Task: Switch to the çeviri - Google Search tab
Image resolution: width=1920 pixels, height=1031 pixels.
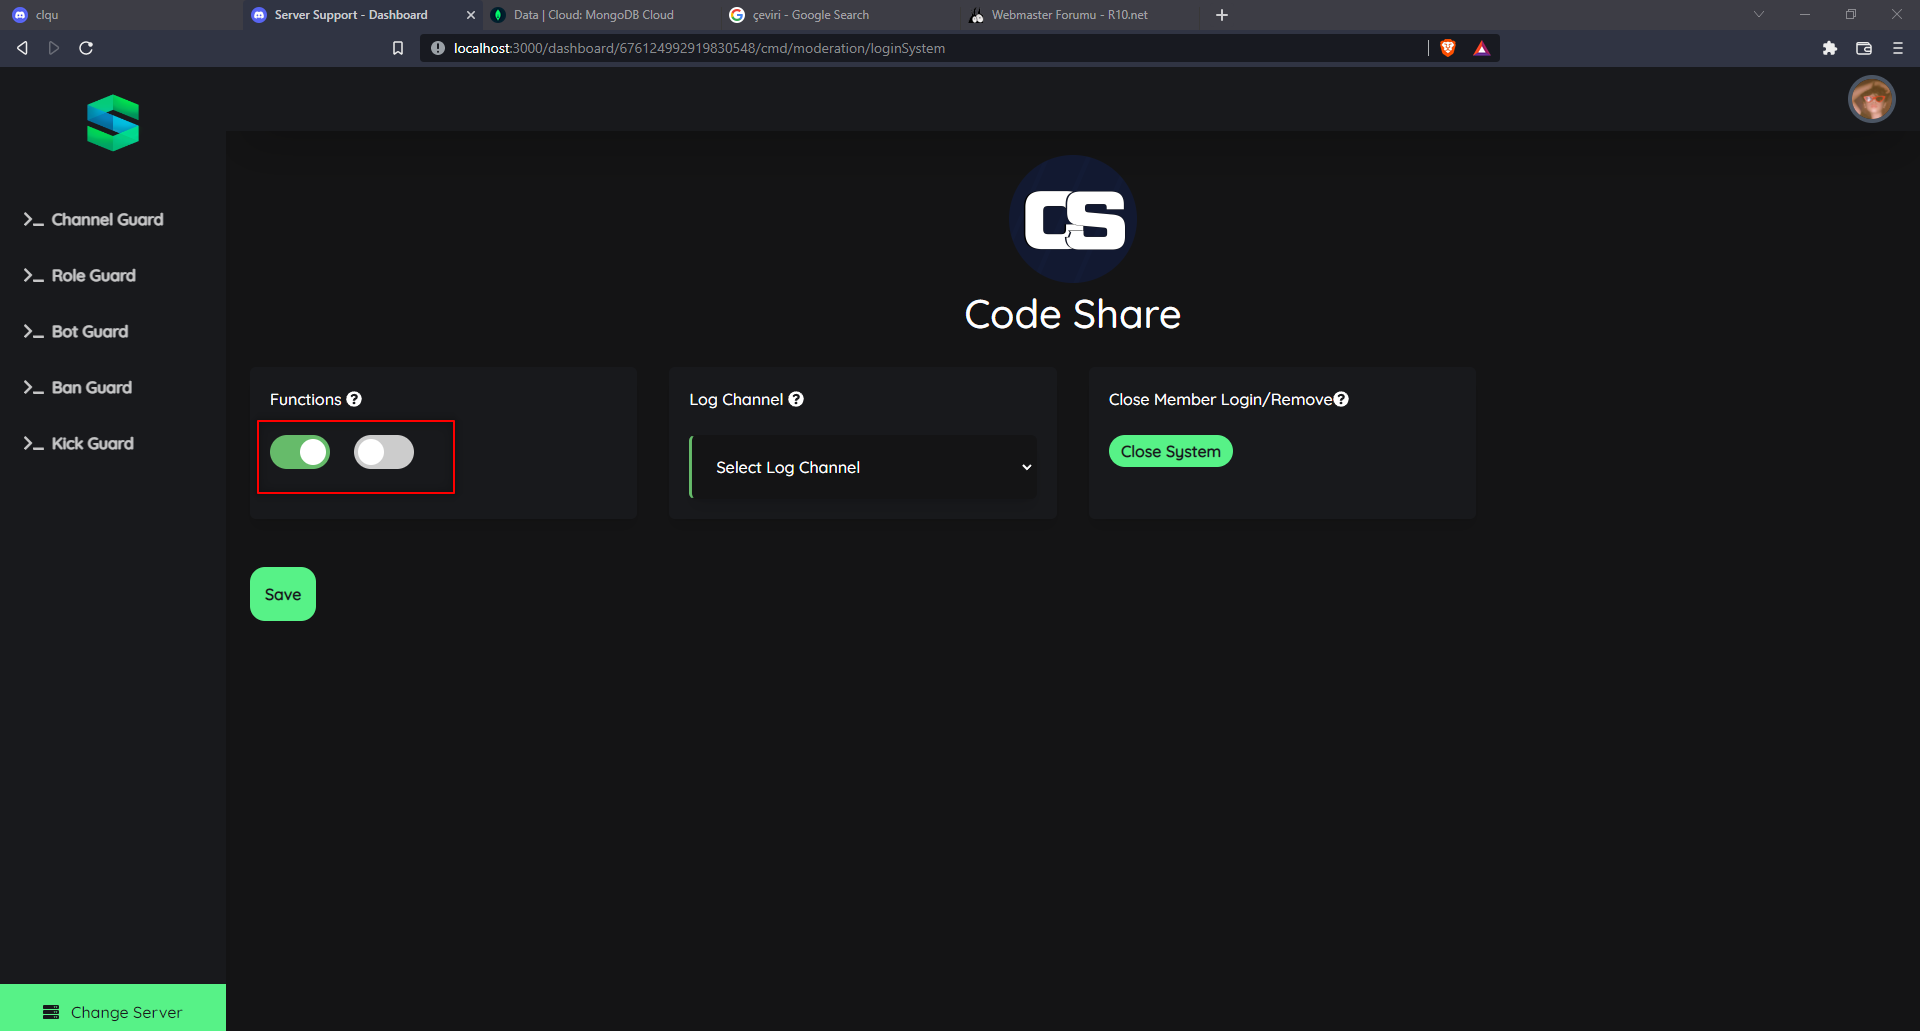Action: [x=840, y=15]
